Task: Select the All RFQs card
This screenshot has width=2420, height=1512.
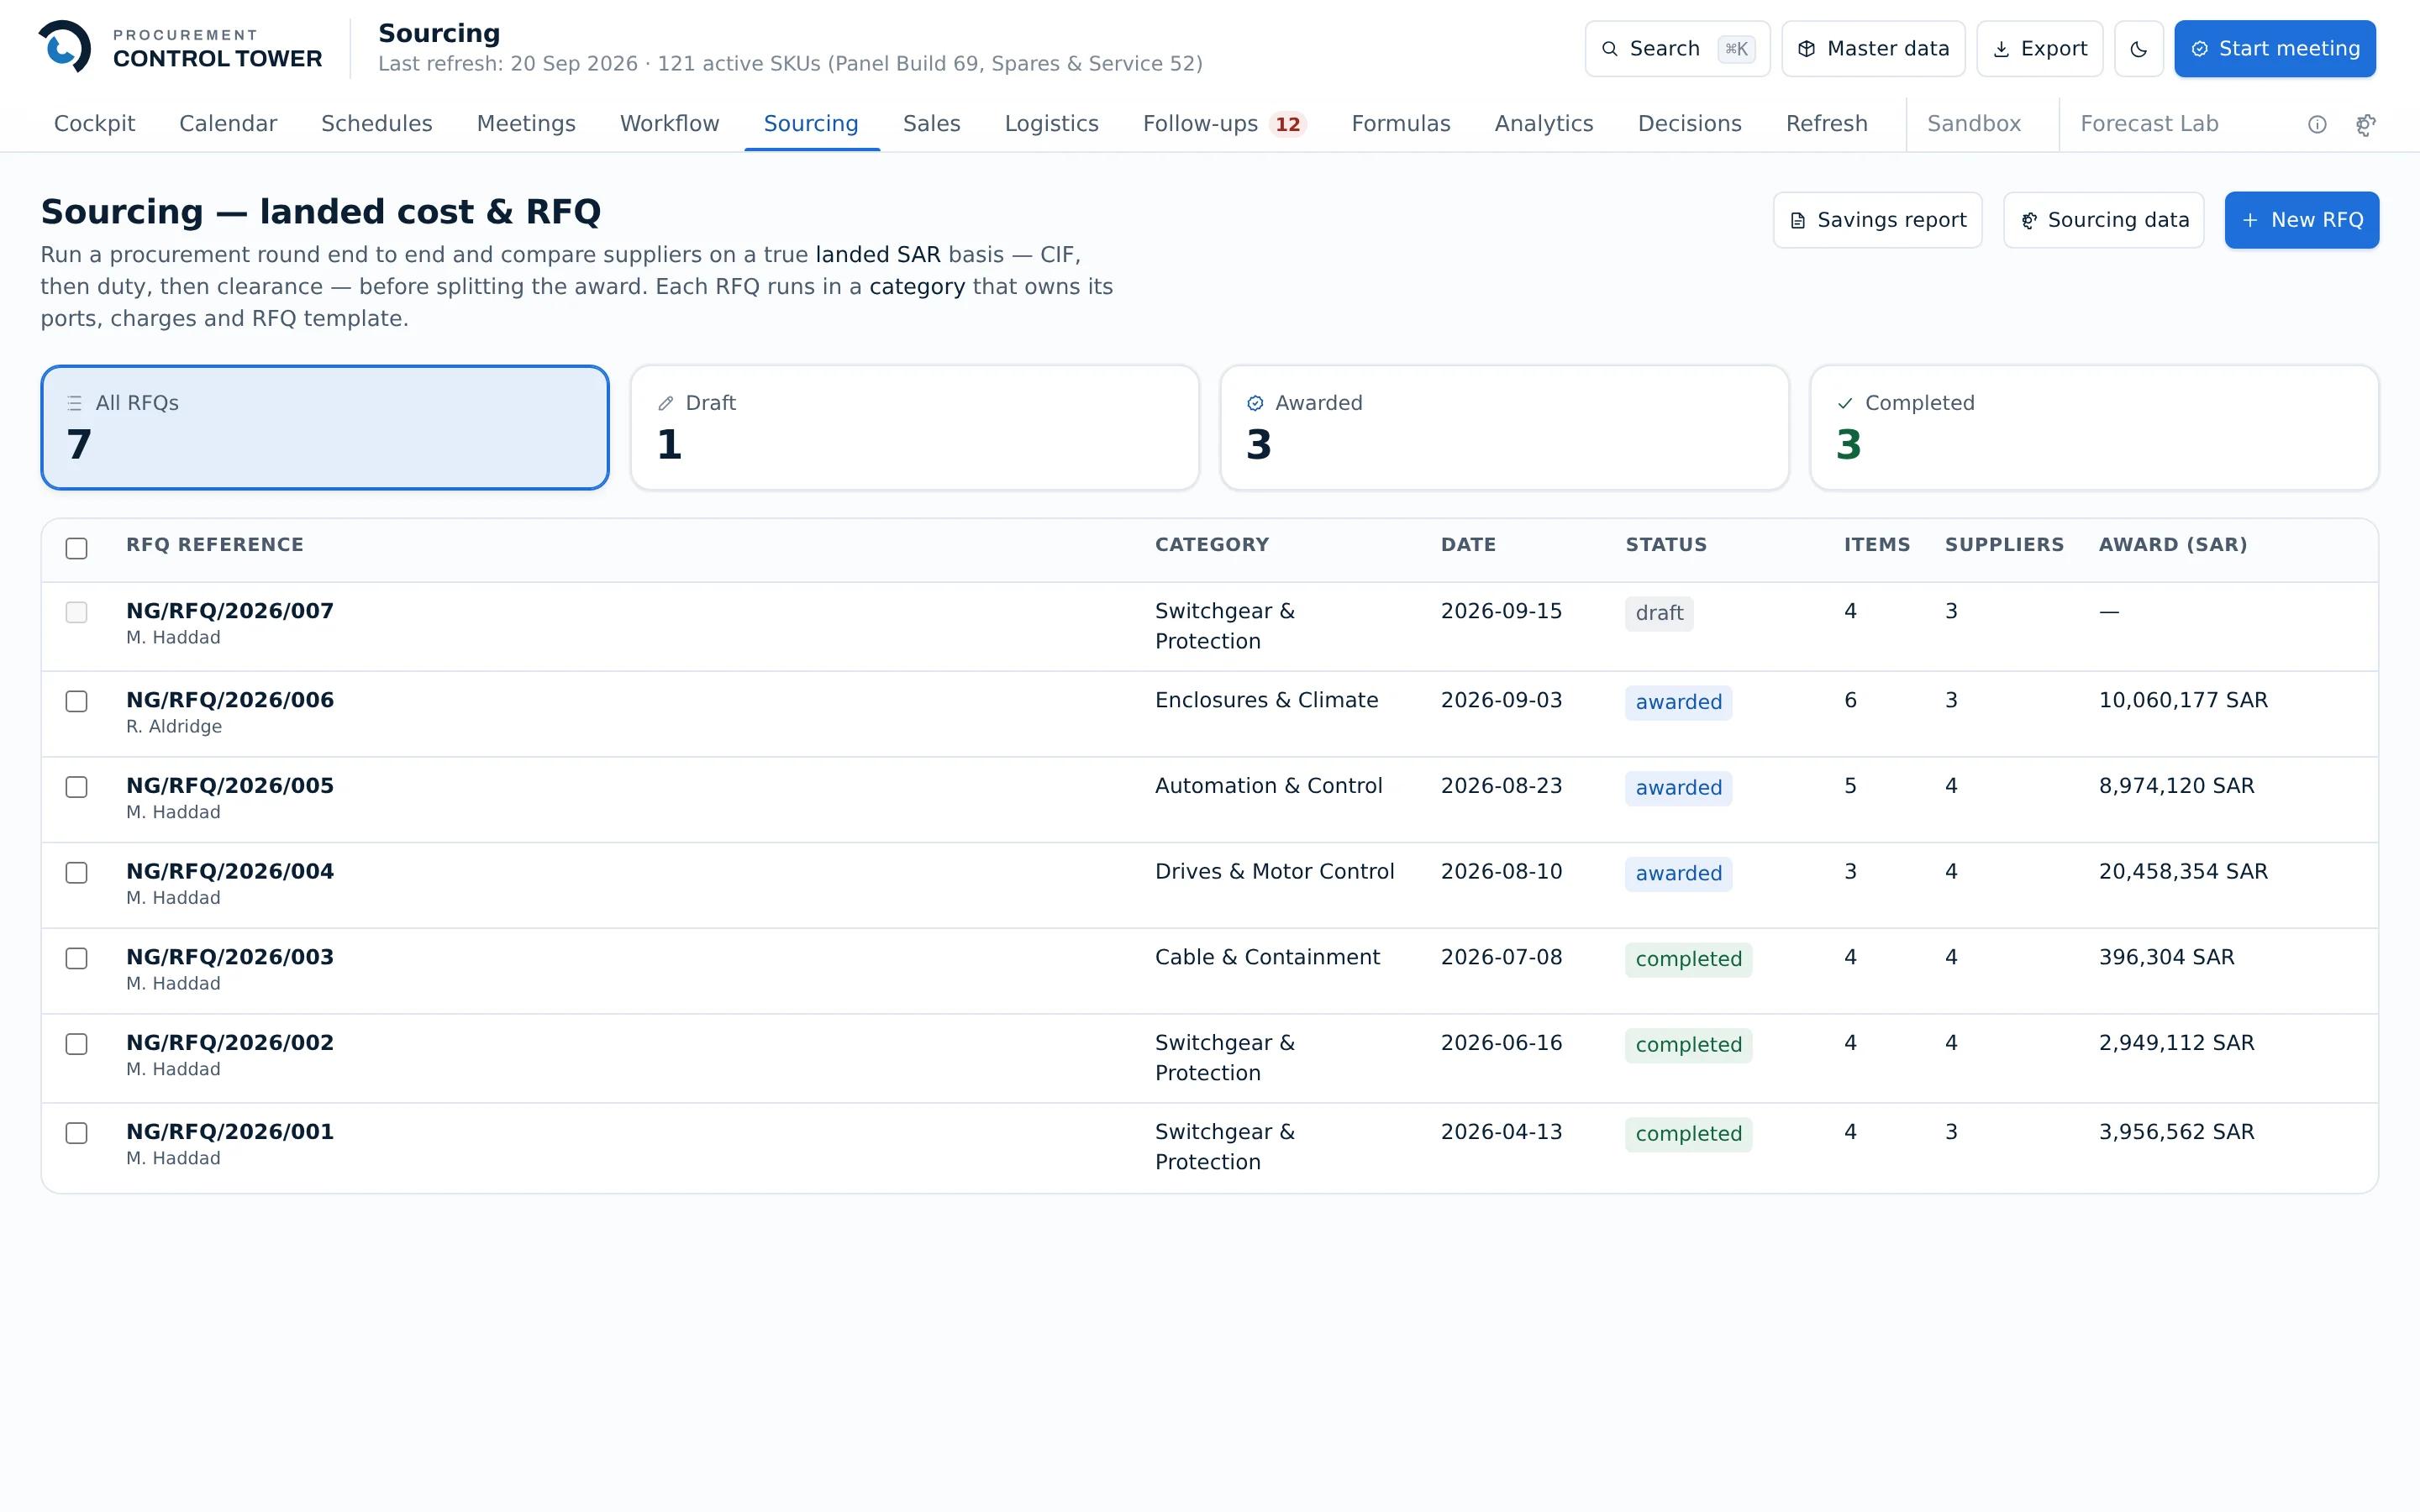Action: (x=325, y=428)
